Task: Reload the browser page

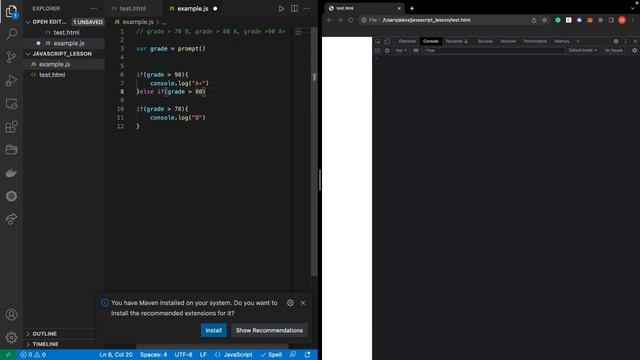Action: [351, 20]
